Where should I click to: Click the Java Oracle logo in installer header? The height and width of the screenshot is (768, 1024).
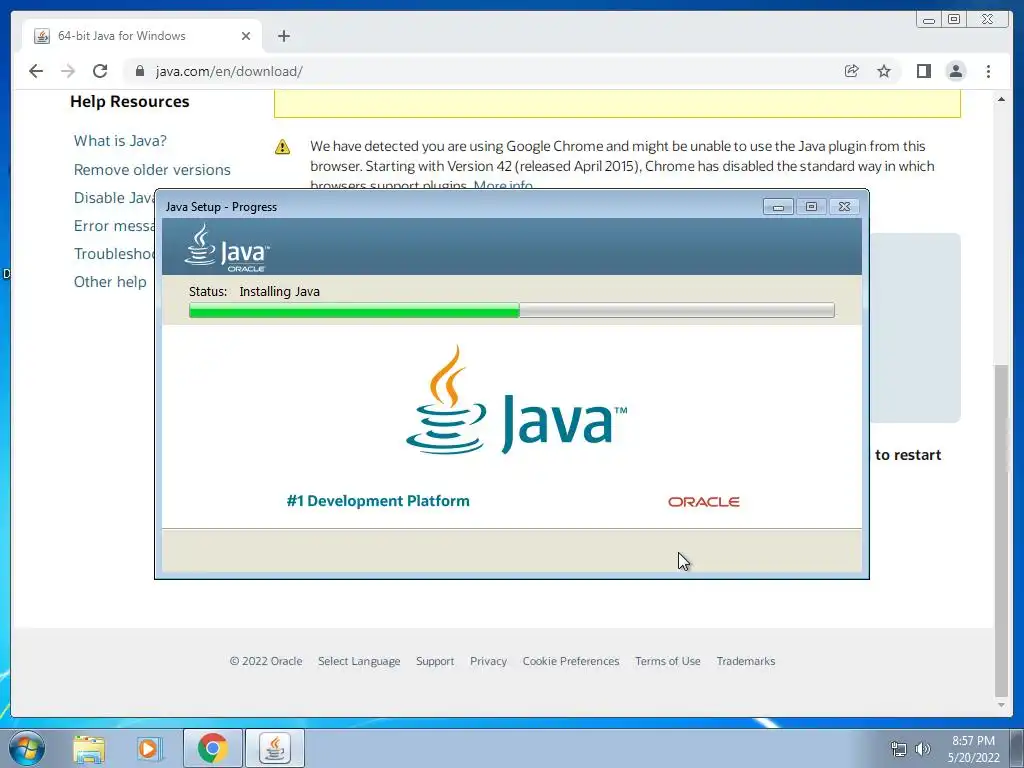(x=227, y=248)
